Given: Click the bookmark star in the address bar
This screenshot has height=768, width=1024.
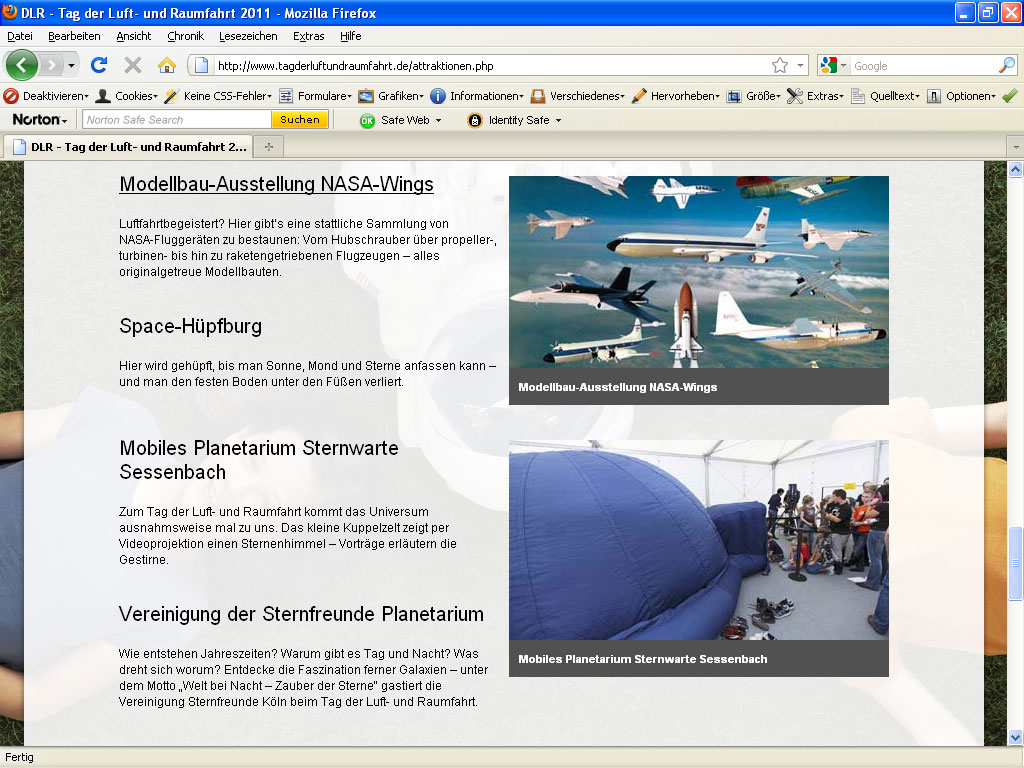Looking at the screenshot, I should (x=779, y=65).
